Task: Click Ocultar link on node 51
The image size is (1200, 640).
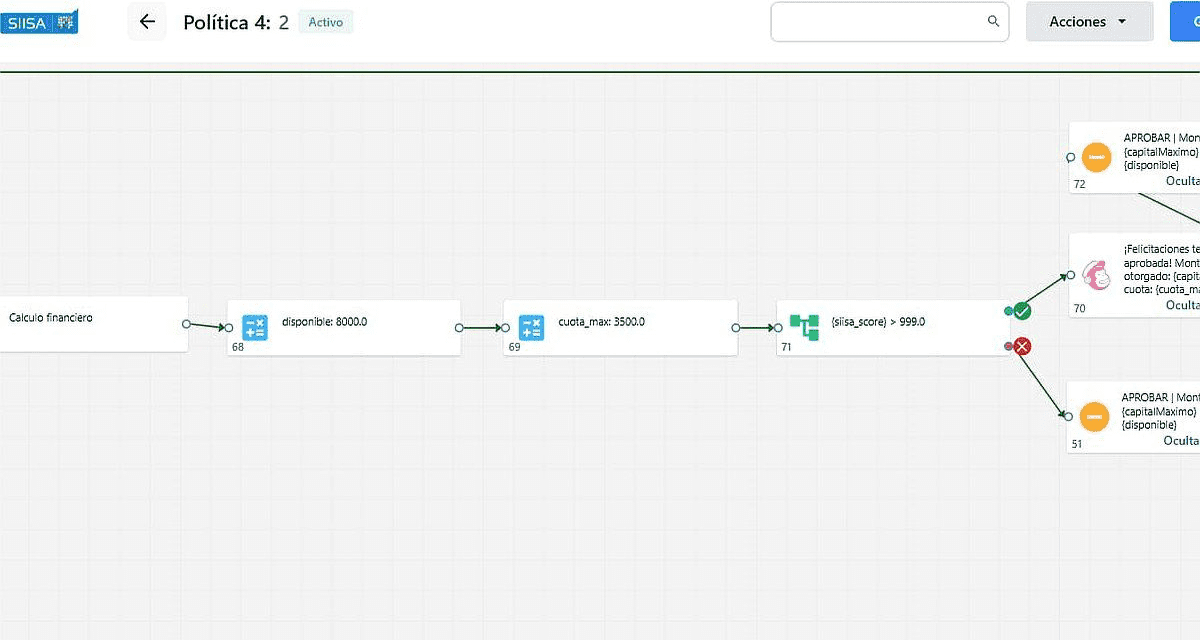Action: 1181,440
